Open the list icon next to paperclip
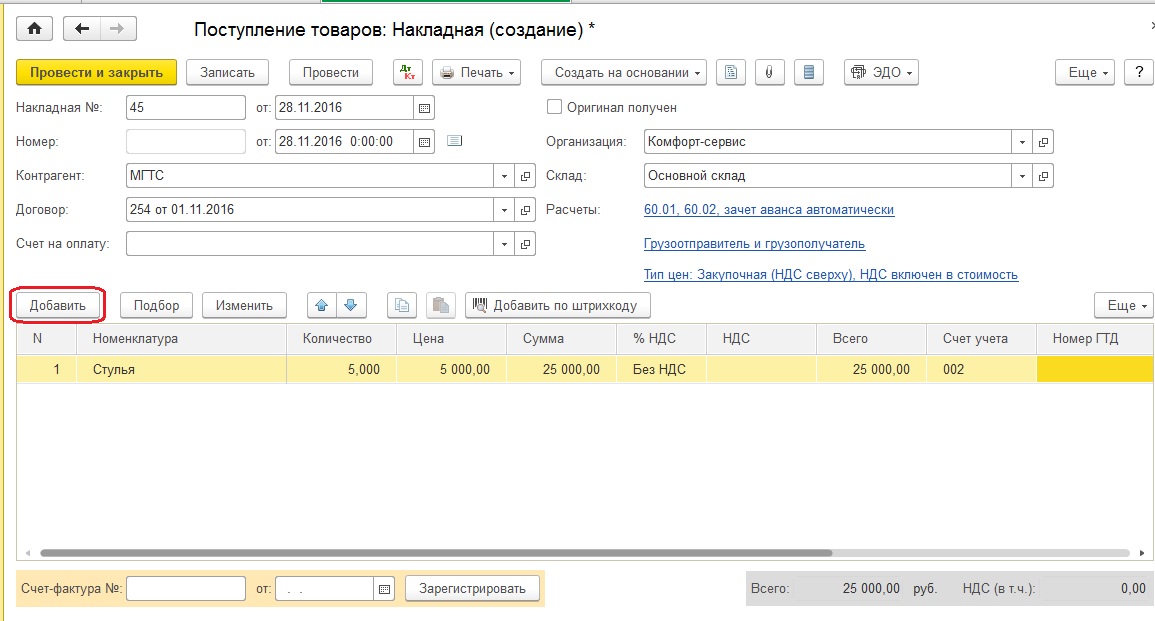 (809, 72)
